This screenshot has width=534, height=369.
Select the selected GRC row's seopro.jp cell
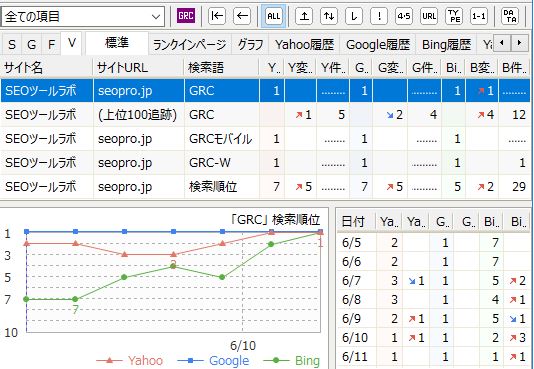coord(139,91)
